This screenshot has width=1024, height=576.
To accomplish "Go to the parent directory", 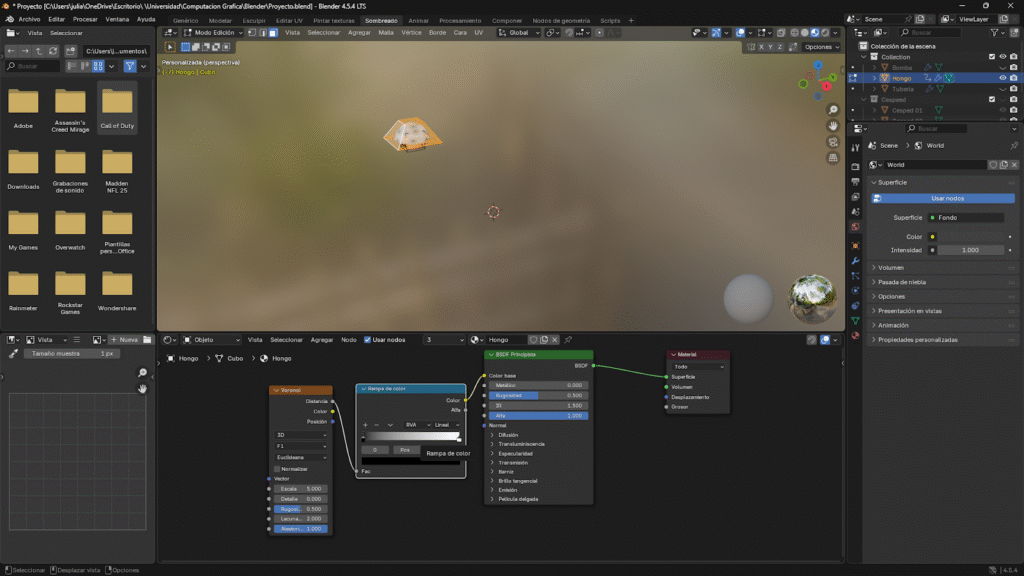I will (x=40, y=51).
